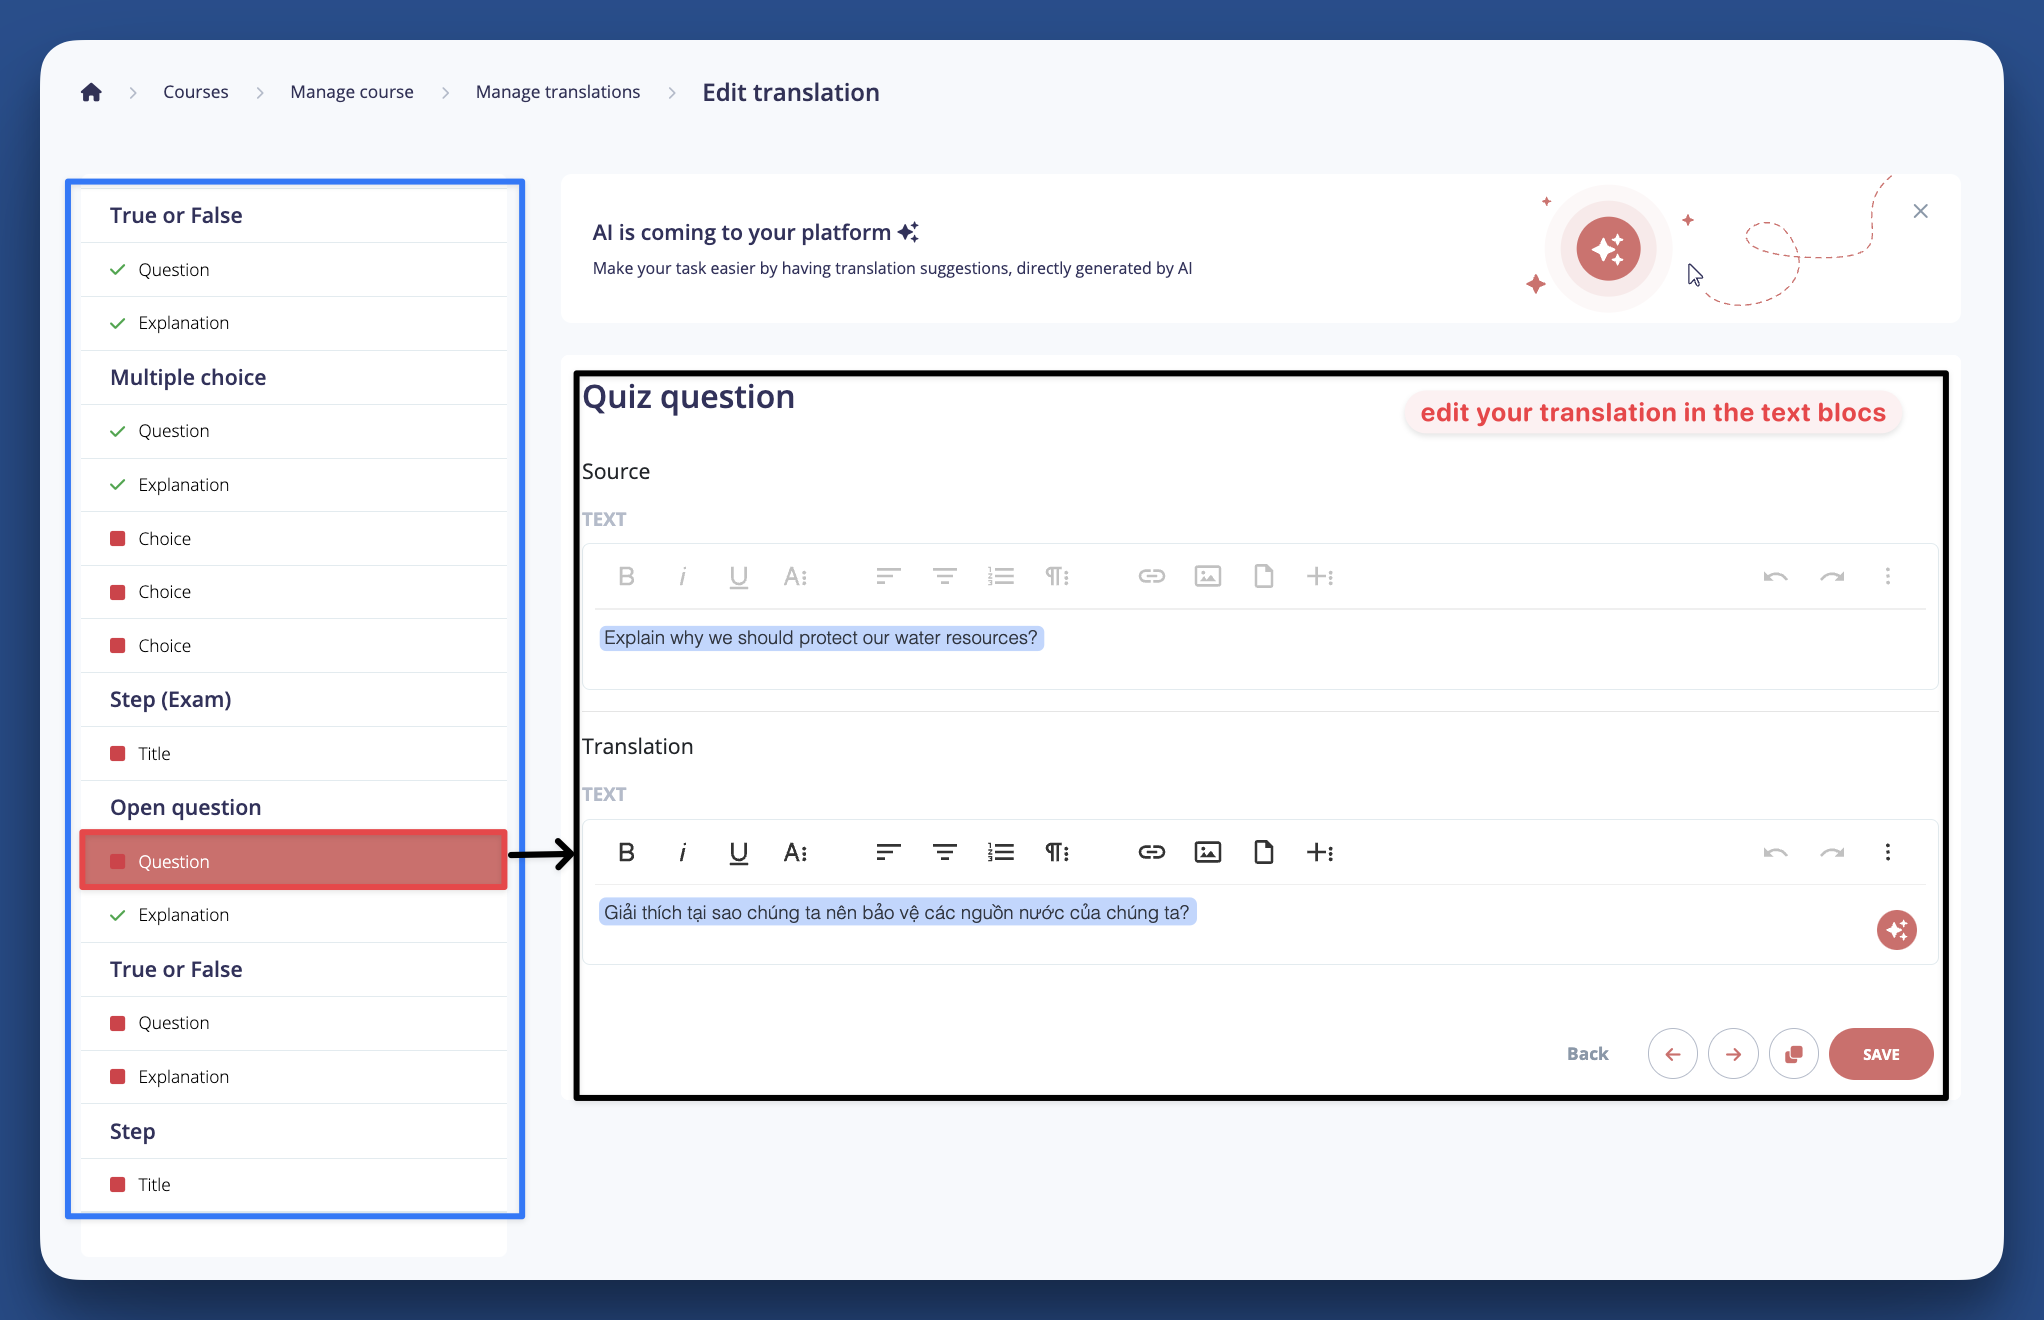Open the Step (Exam) Title item
This screenshot has height=1320, width=2044.
(155, 754)
